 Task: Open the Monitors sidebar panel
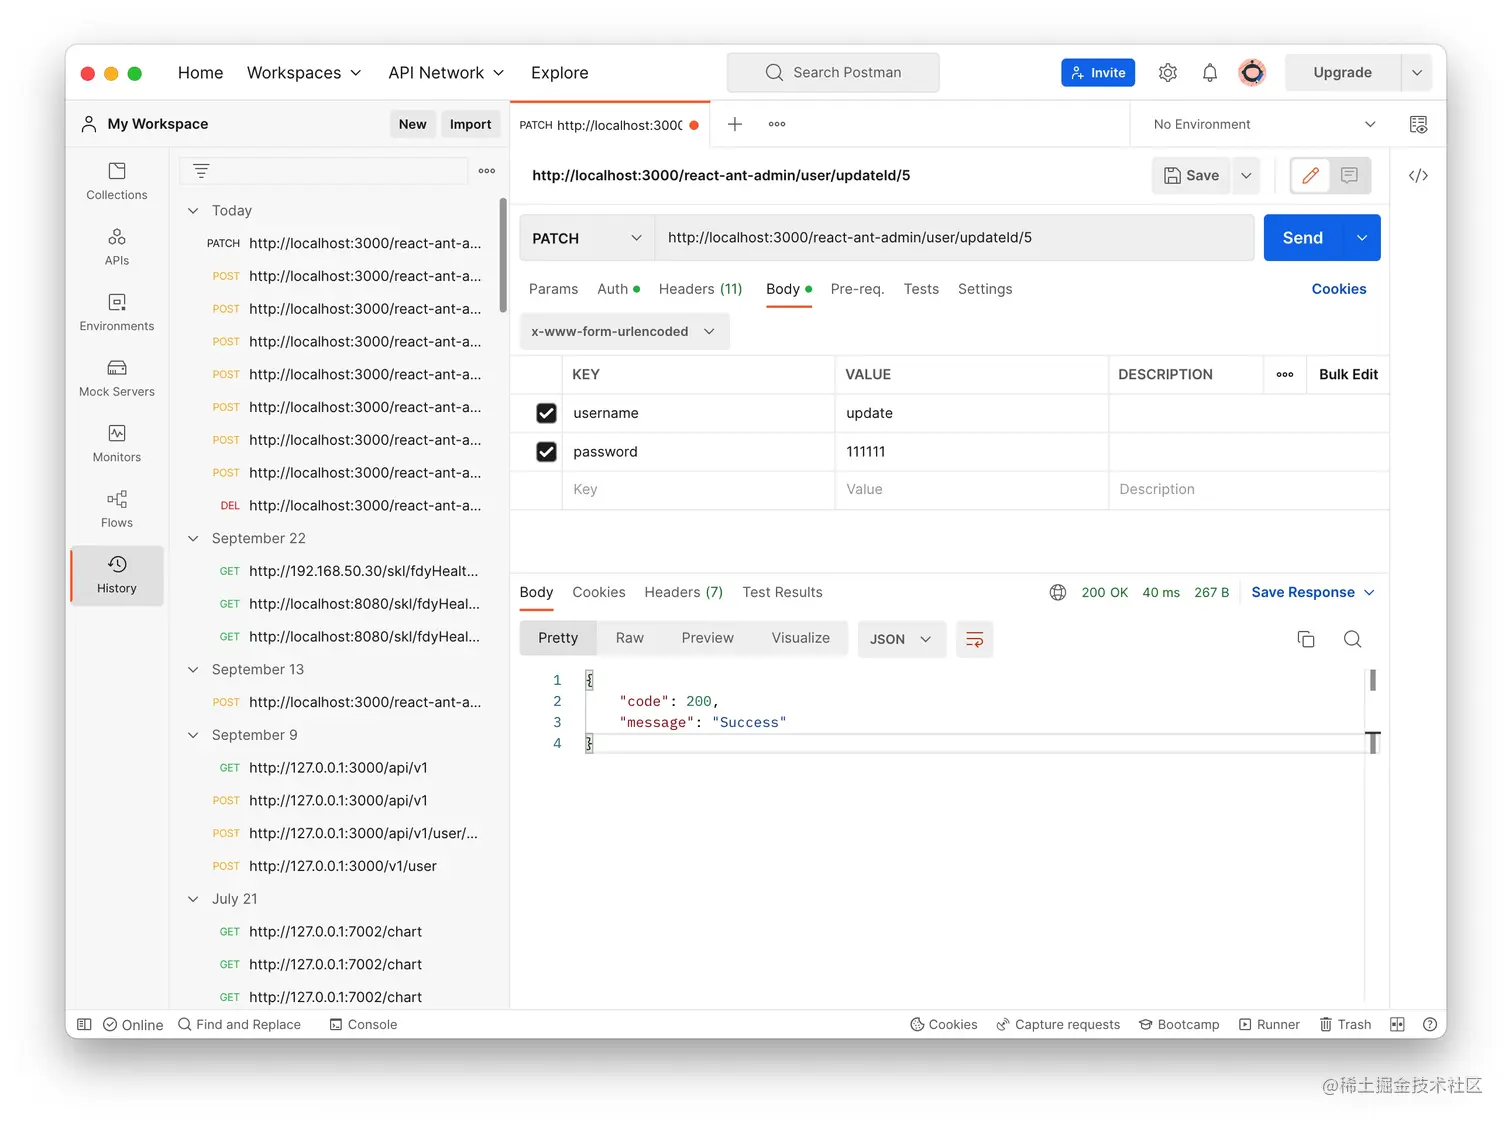[x=117, y=443]
